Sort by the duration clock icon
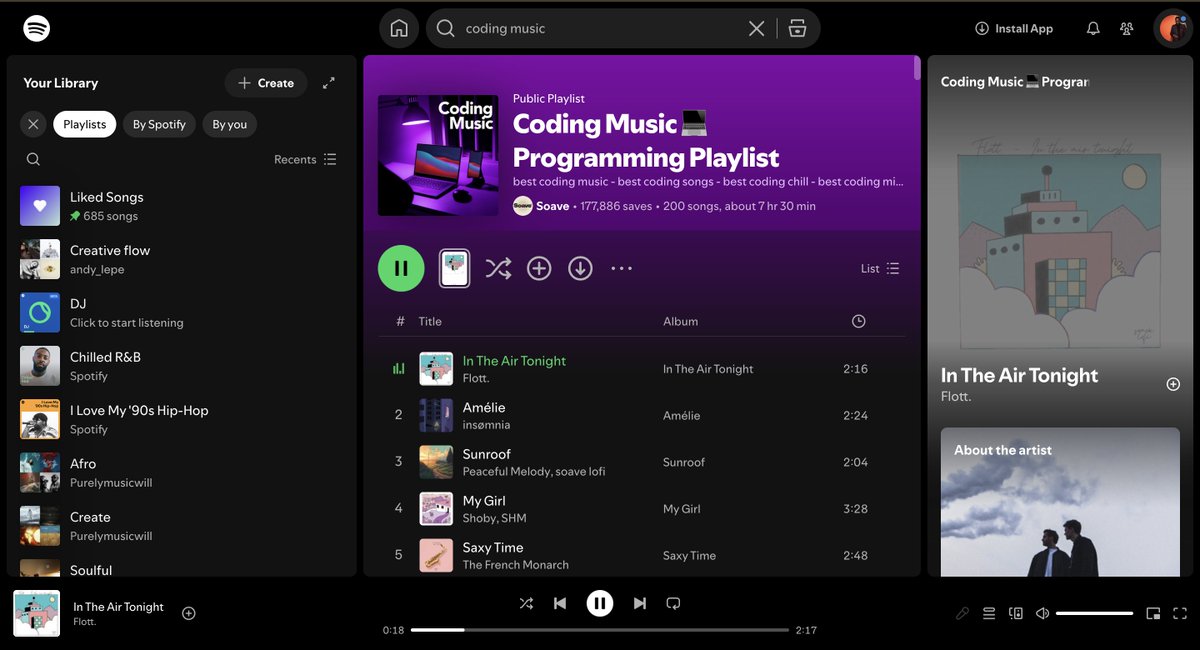The image size is (1200, 650). 858,321
